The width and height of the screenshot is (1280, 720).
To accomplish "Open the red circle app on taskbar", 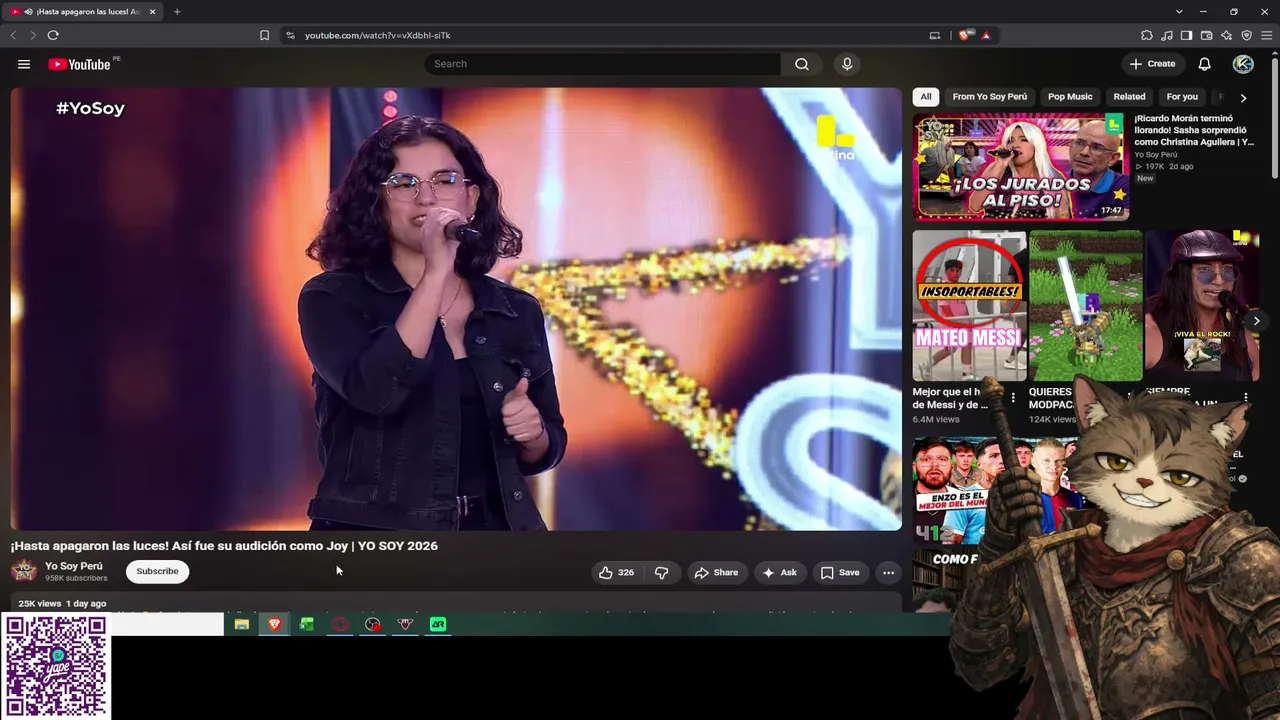I will pyautogui.click(x=340, y=624).
